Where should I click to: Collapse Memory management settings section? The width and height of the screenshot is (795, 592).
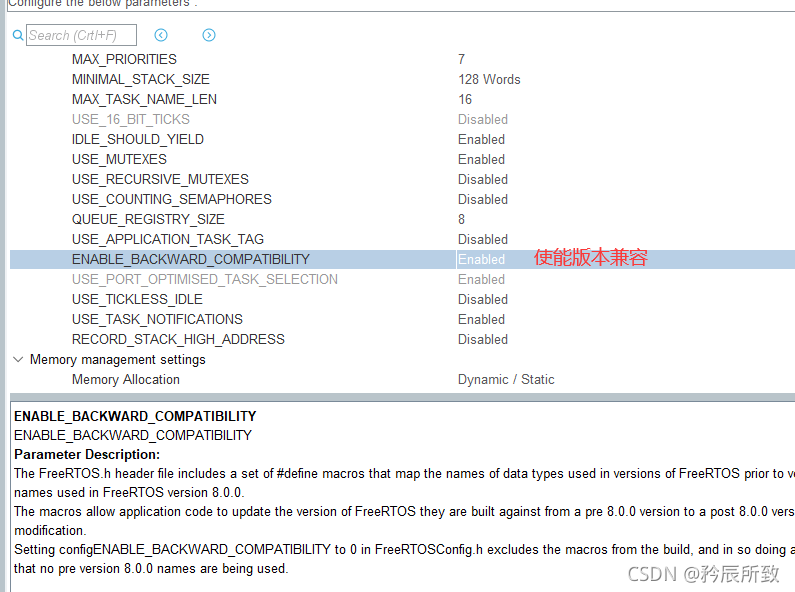point(18,359)
